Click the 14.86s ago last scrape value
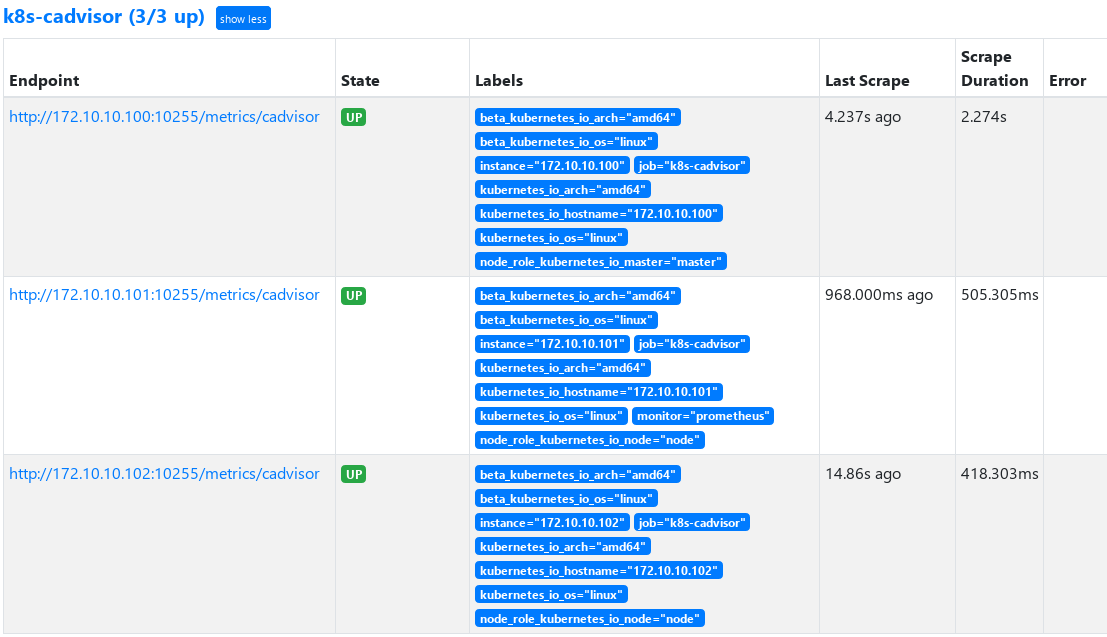 coord(863,473)
